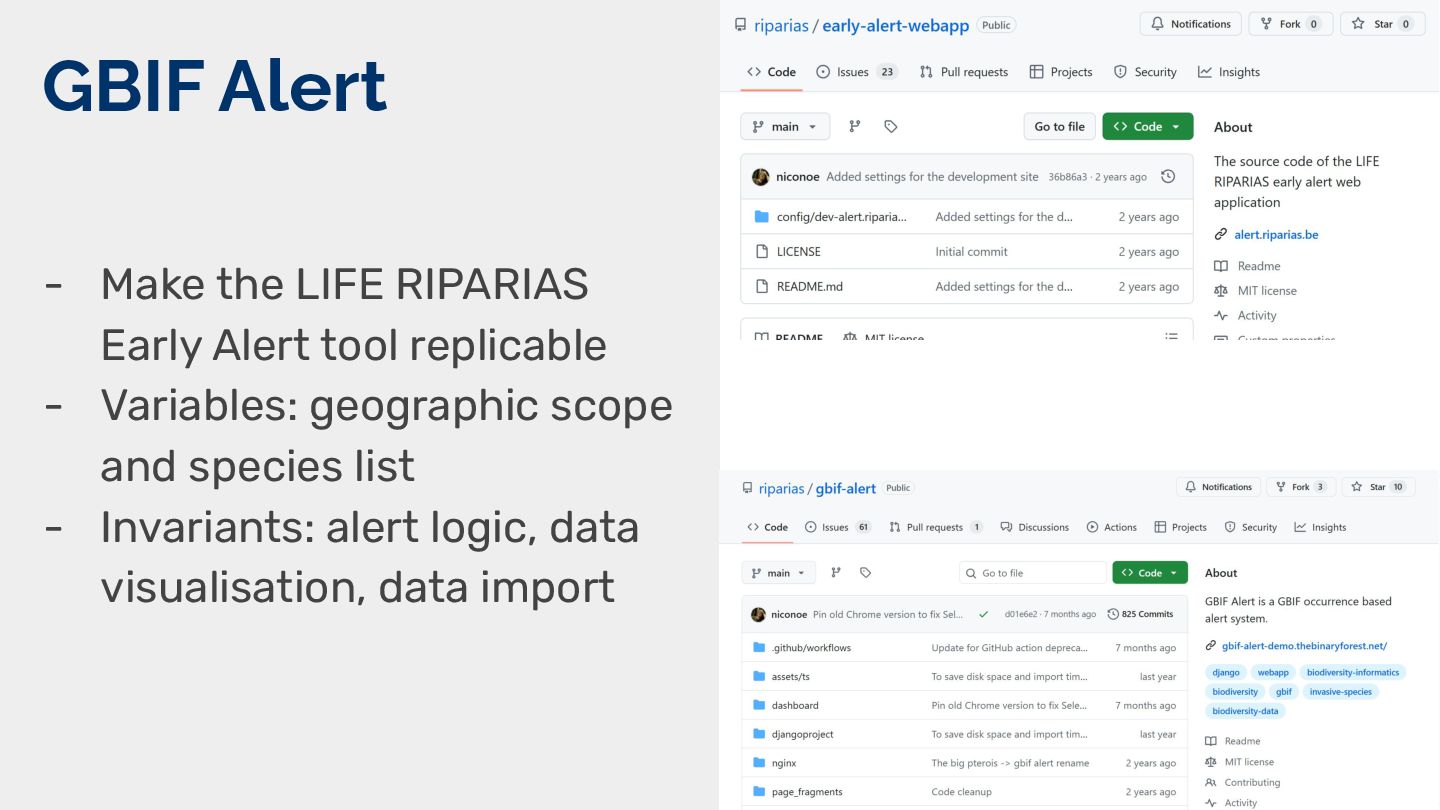Open green Code dropdown in early-alert-webapp

pyautogui.click(x=1148, y=126)
